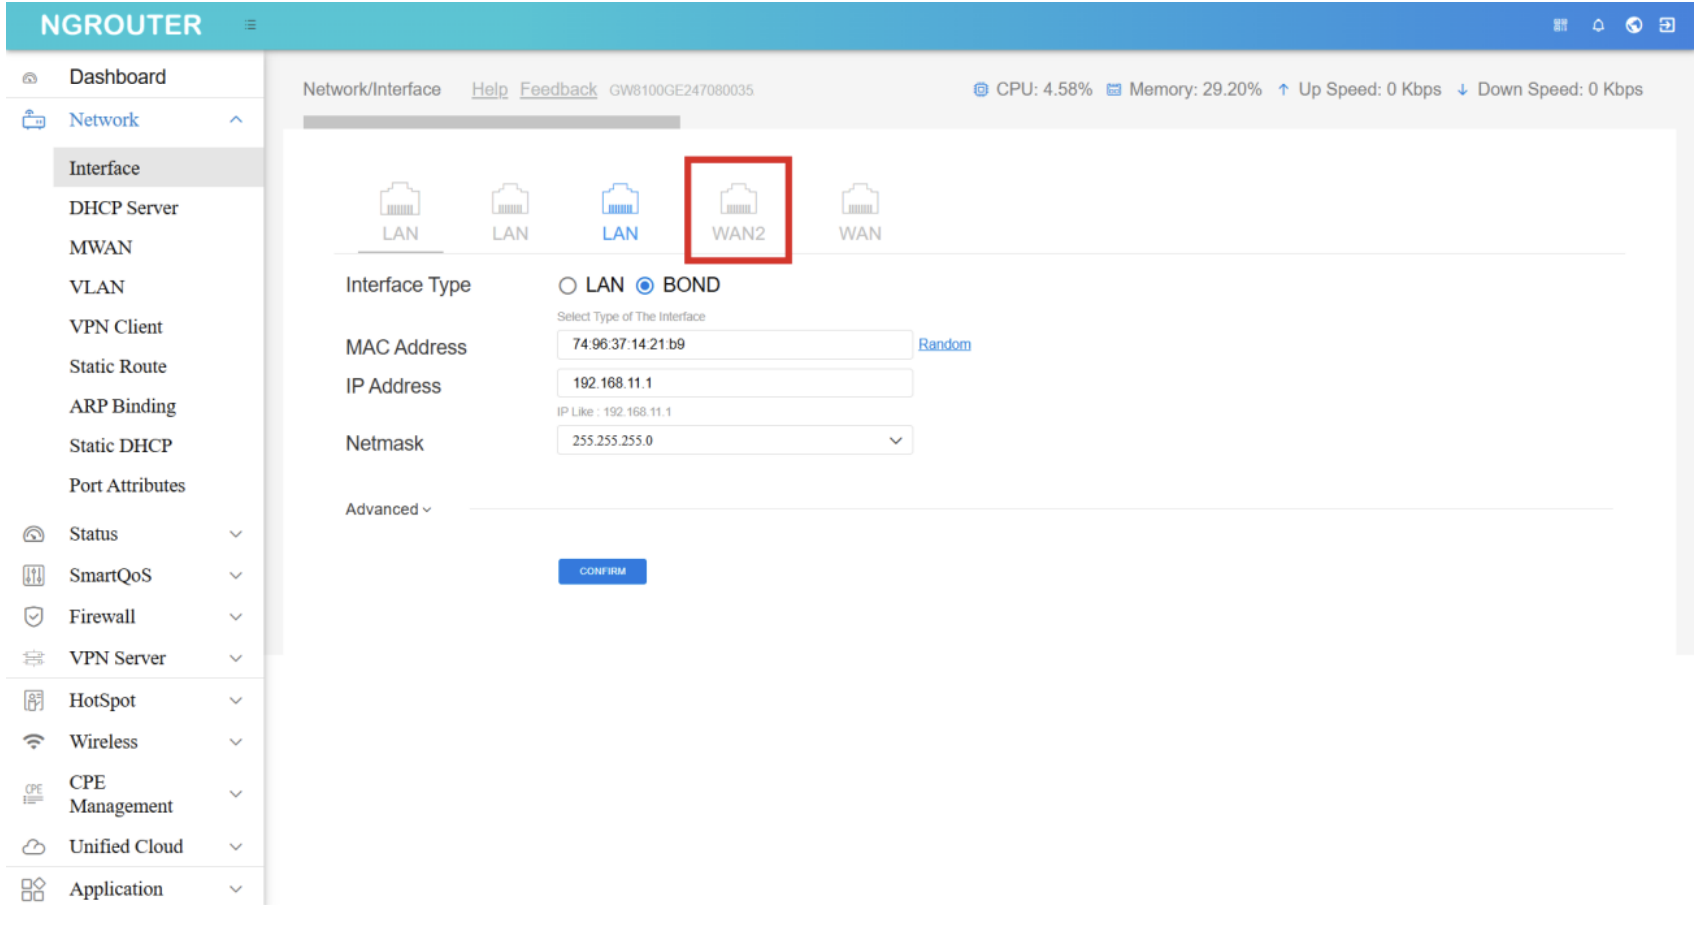
Task: Expand the Wireless sidebar menu
Action: [x=133, y=742]
